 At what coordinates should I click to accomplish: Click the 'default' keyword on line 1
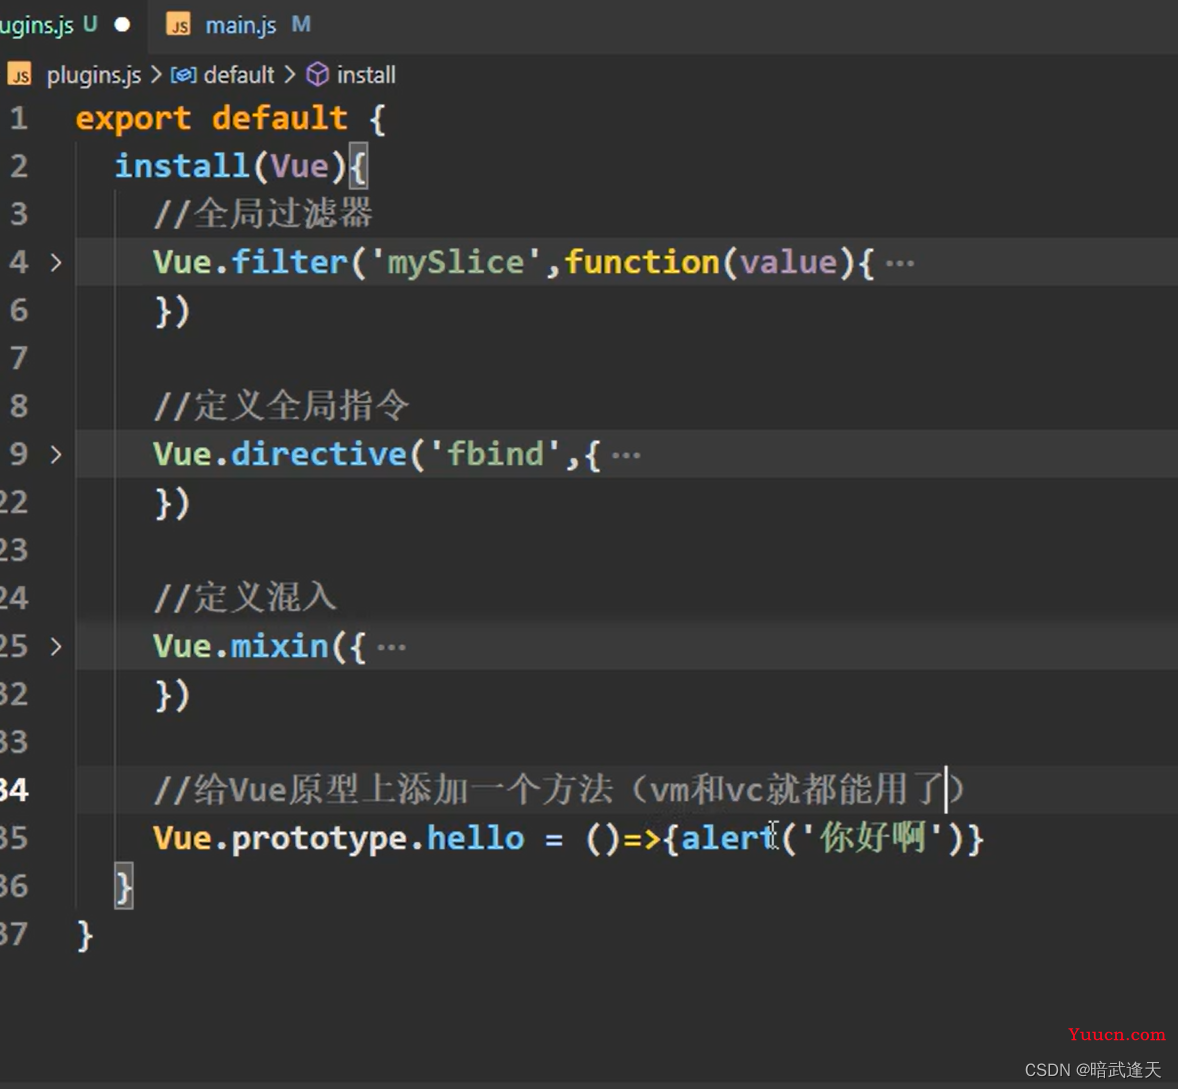click(x=280, y=118)
